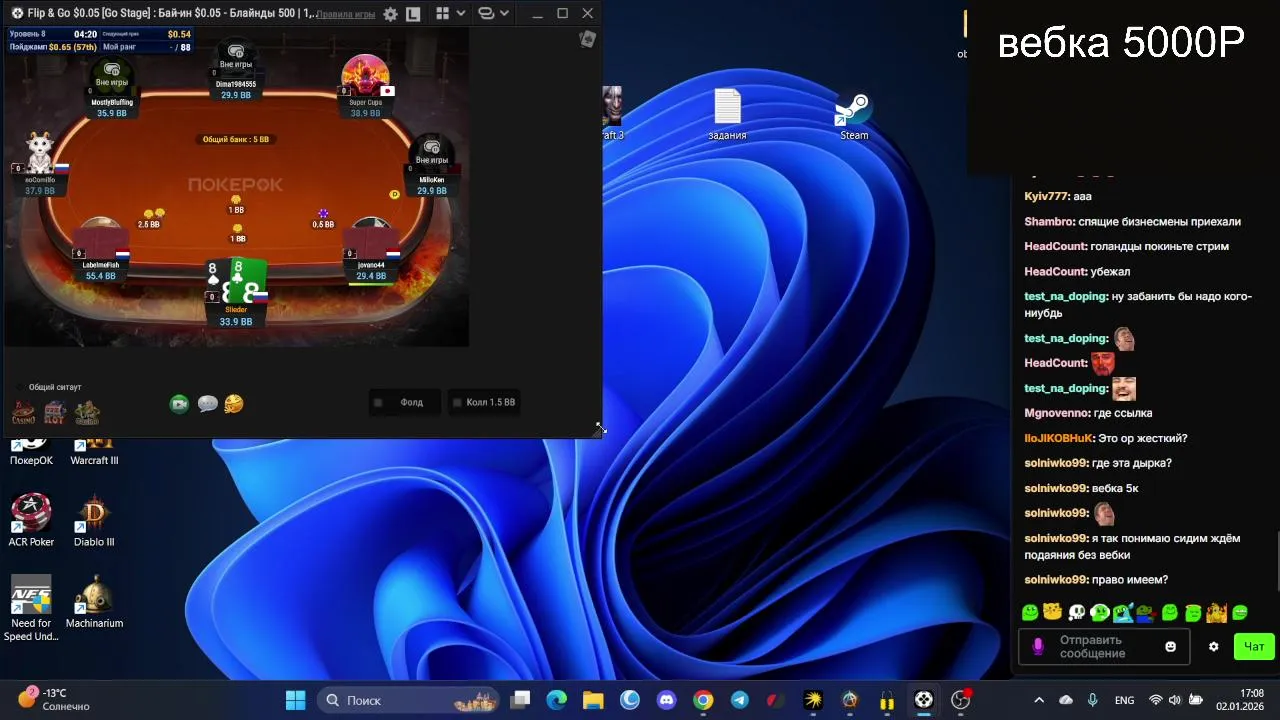Screen dimensions: 1280x720
Task: Tick the Колл 1.5 BB pre-action checkbox
Action: coord(457,402)
